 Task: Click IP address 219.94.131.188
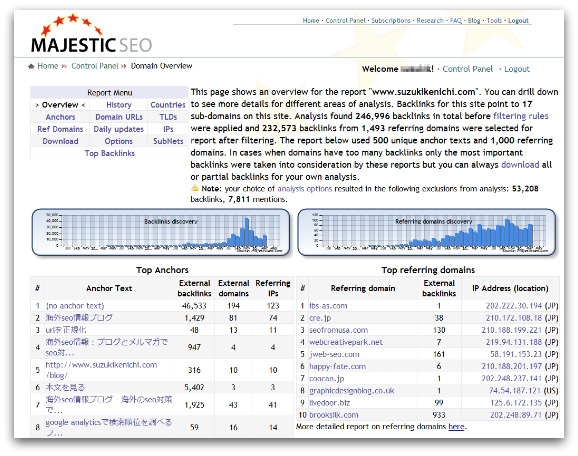coord(513,342)
